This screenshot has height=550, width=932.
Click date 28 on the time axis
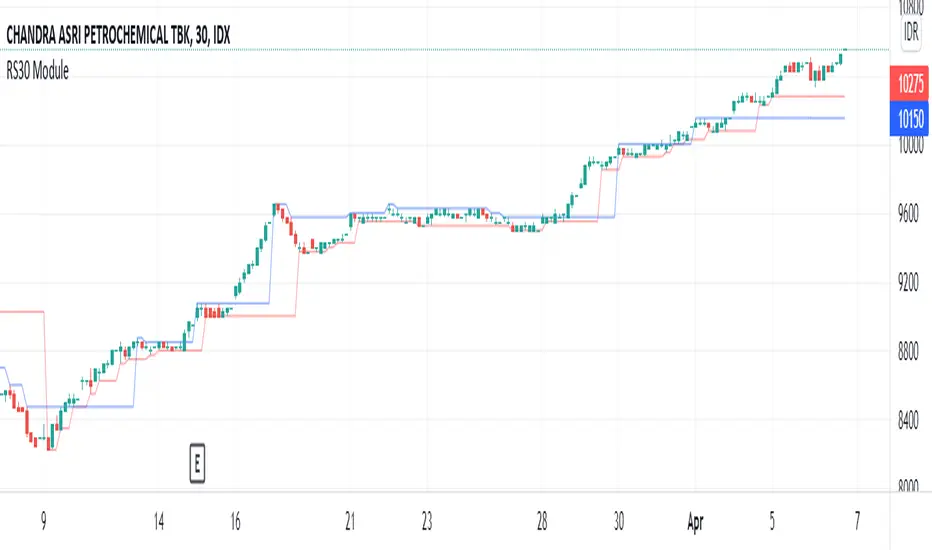543,521
